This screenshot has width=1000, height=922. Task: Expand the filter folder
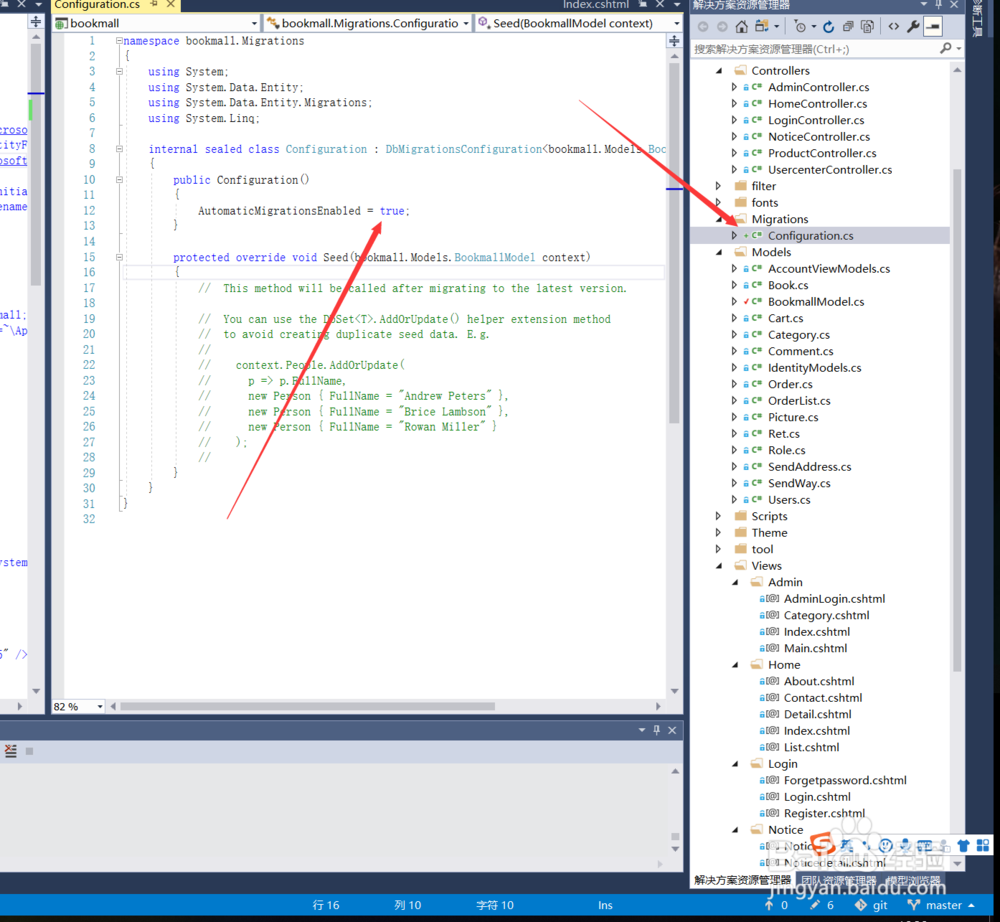(719, 186)
